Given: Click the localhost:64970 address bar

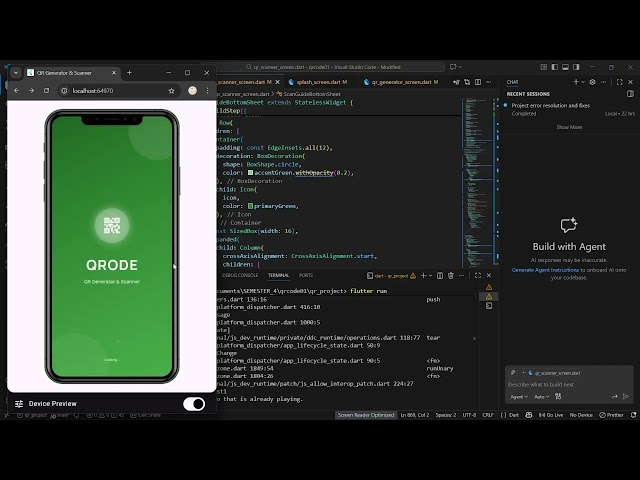Looking at the screenshot, I should [118, 91].
